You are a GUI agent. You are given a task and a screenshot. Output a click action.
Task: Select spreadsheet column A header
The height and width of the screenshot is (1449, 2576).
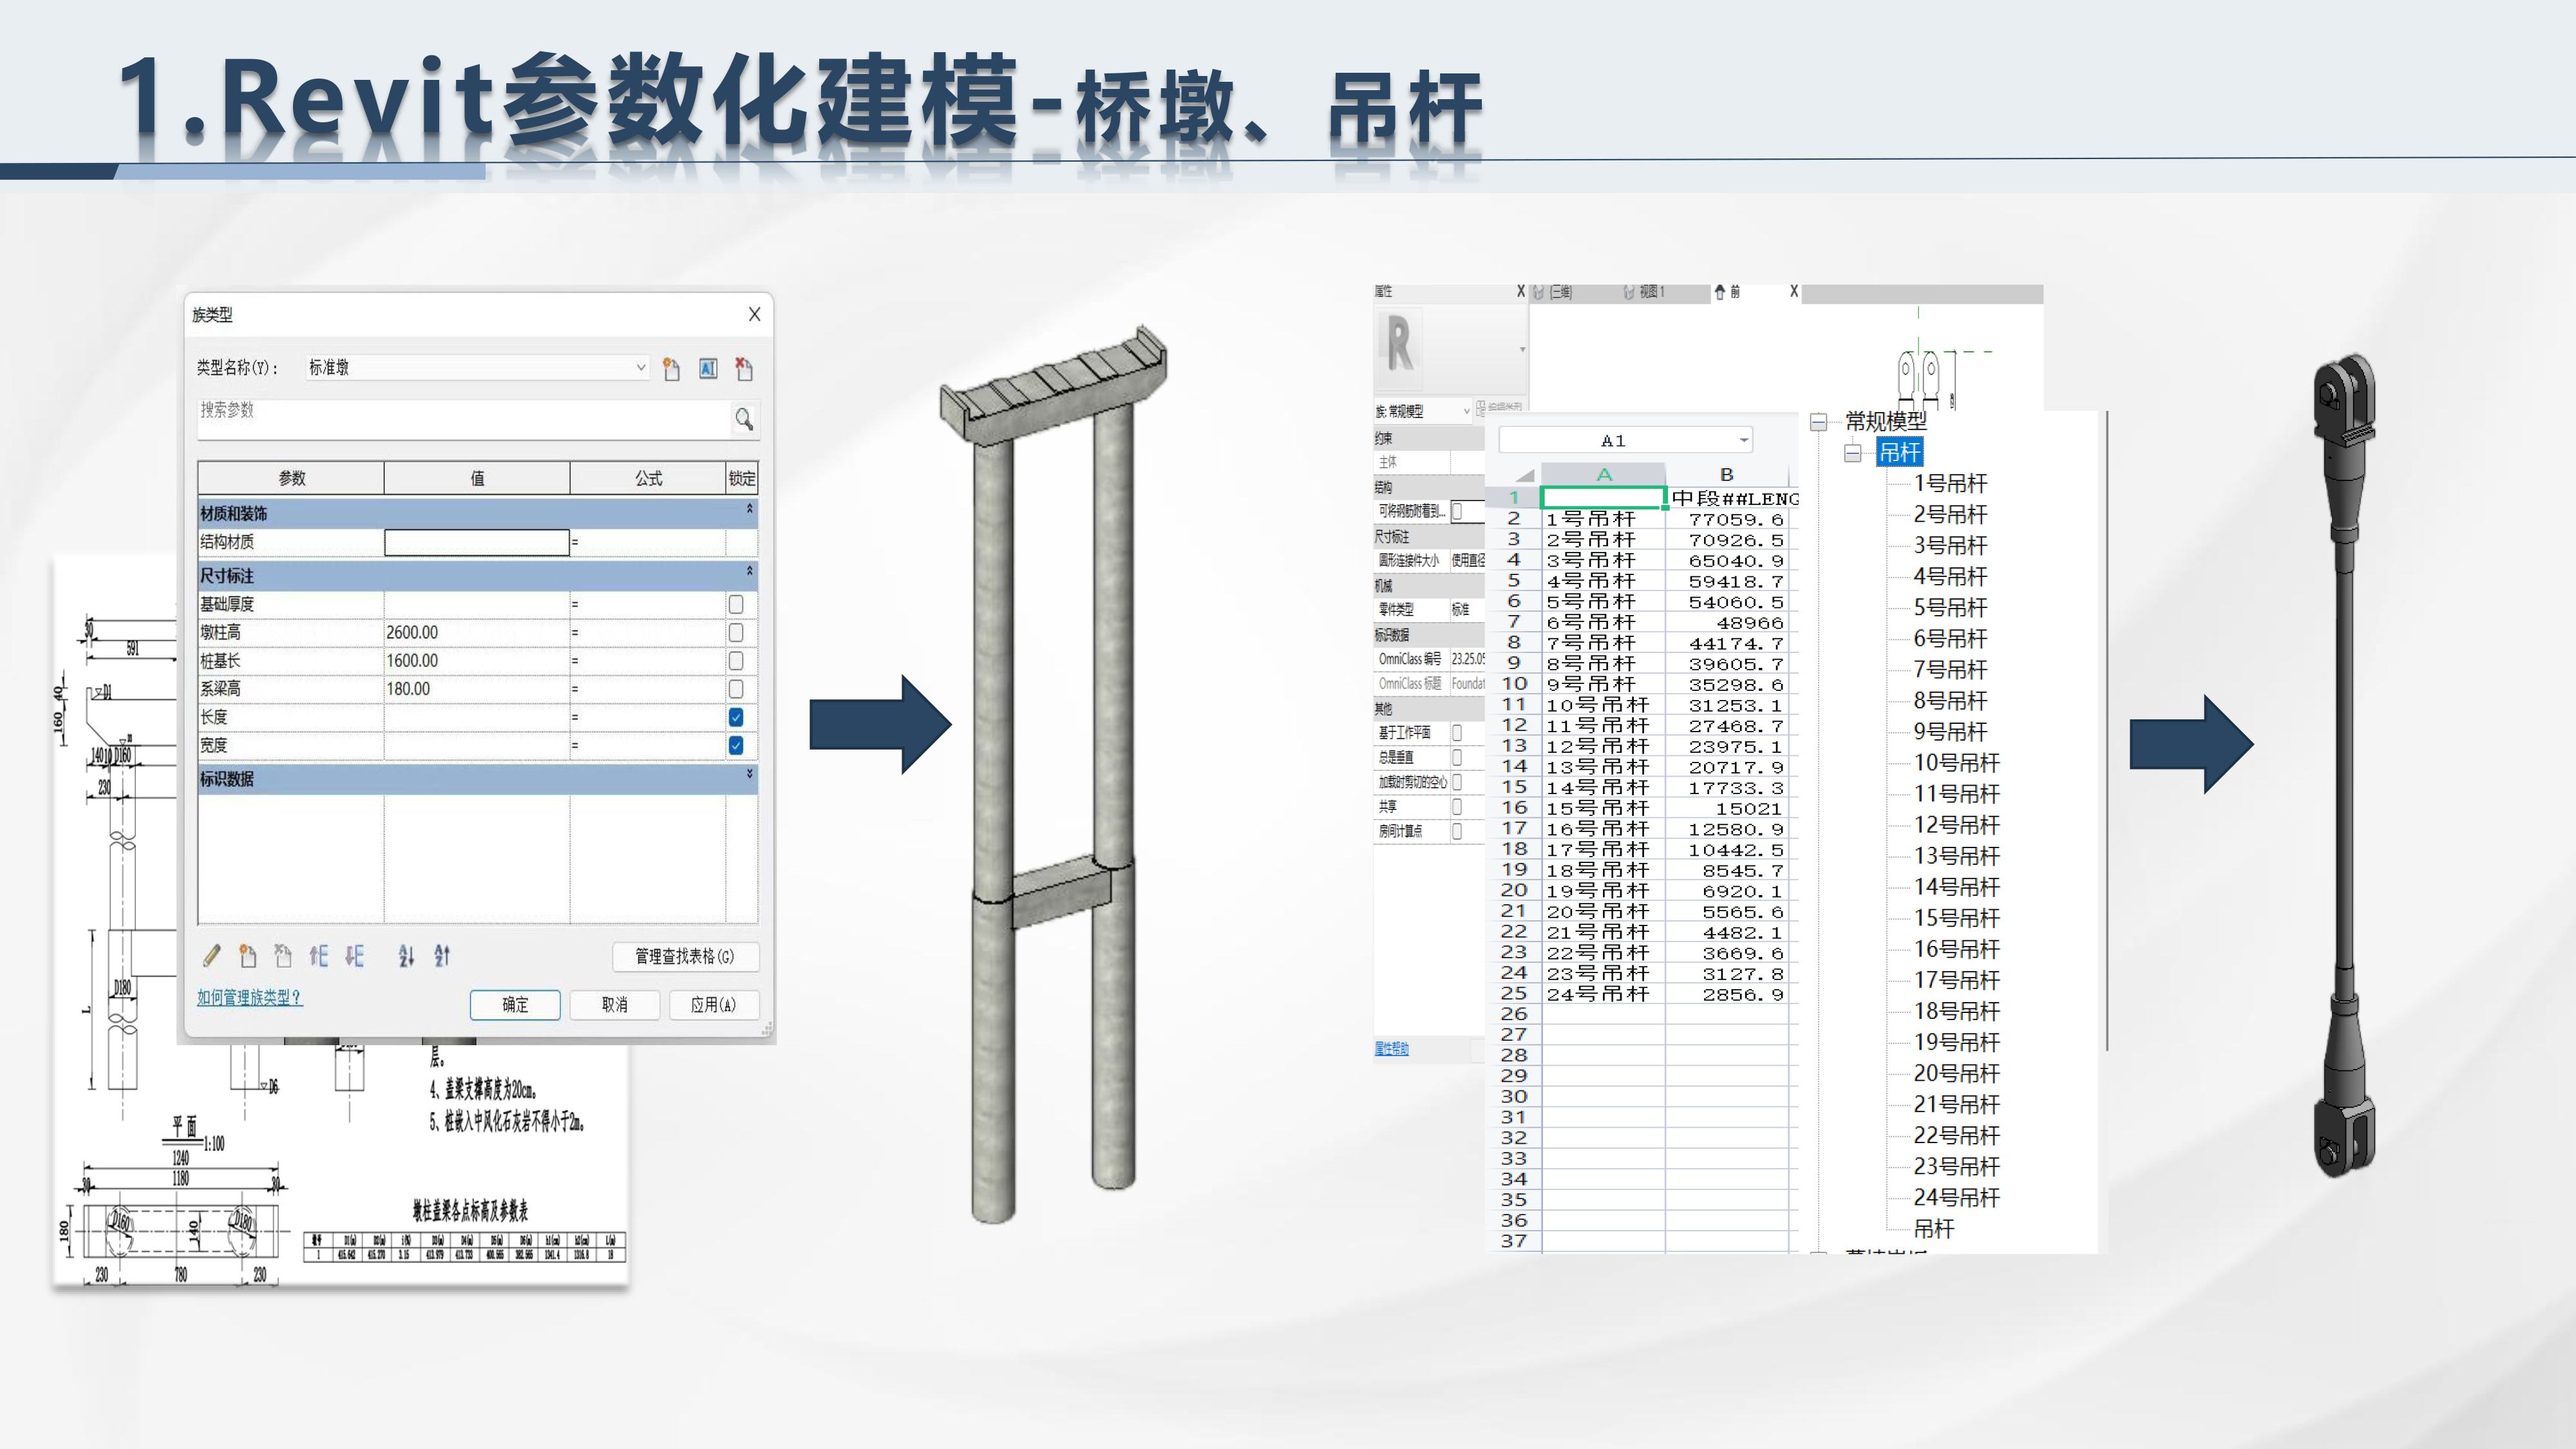coord(1604,475)
